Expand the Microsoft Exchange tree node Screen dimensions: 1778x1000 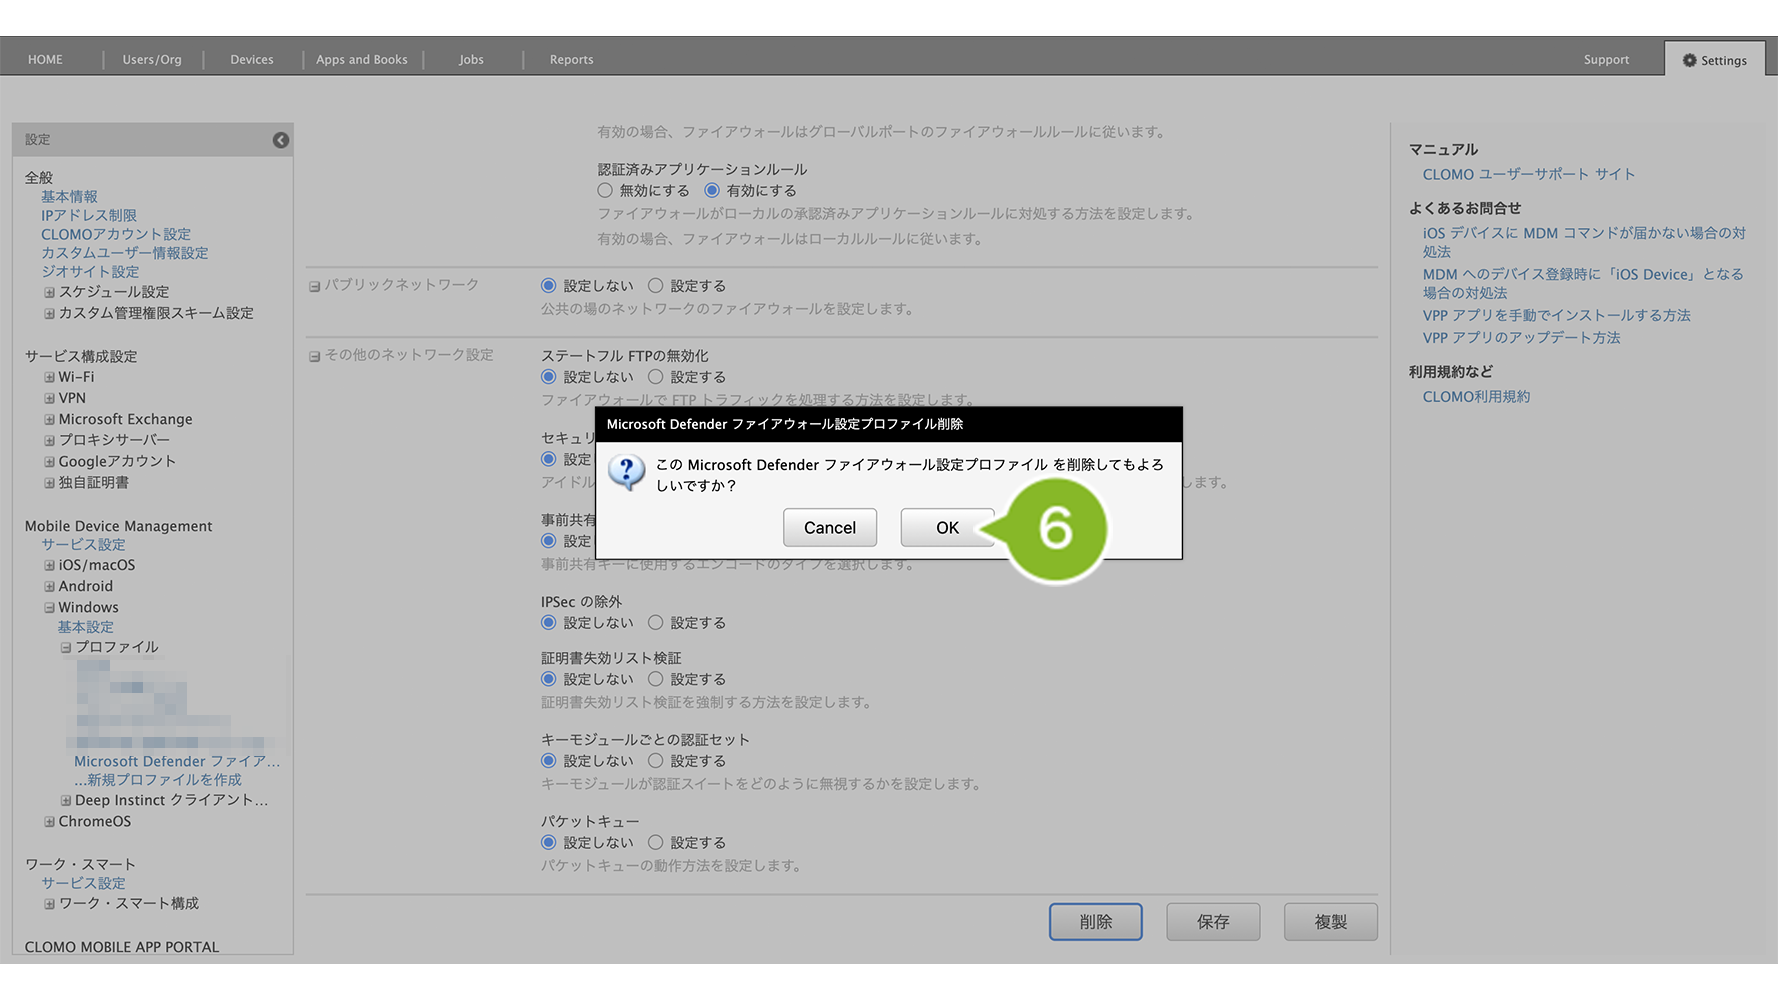(49, 420)
